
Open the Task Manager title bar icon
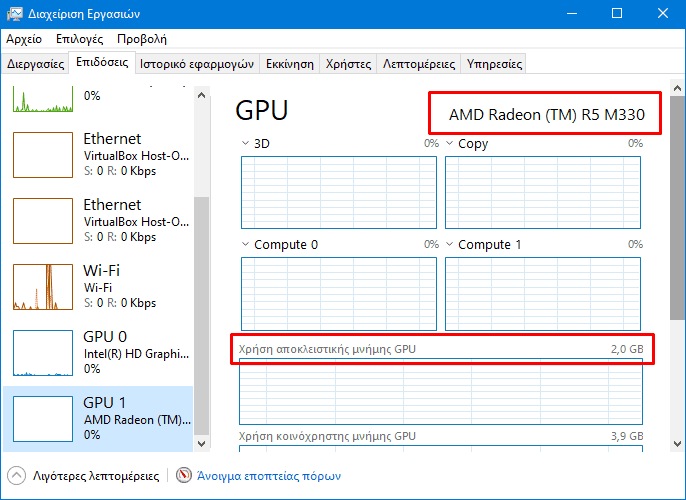click(15, 14)
